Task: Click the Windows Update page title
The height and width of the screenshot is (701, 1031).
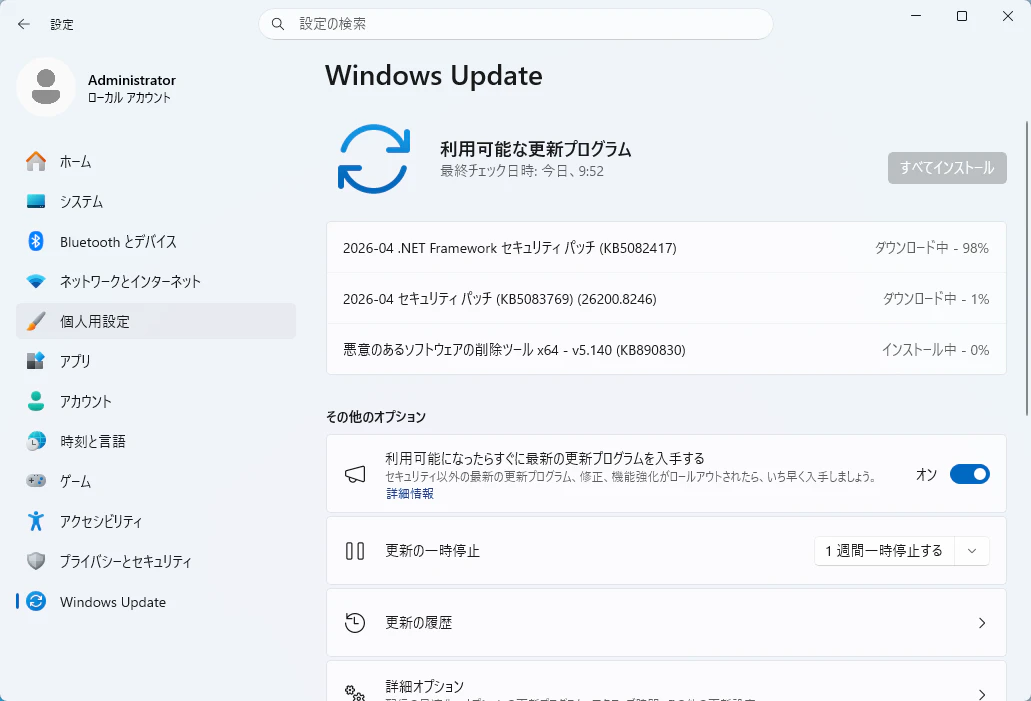Action: (433, 76)
